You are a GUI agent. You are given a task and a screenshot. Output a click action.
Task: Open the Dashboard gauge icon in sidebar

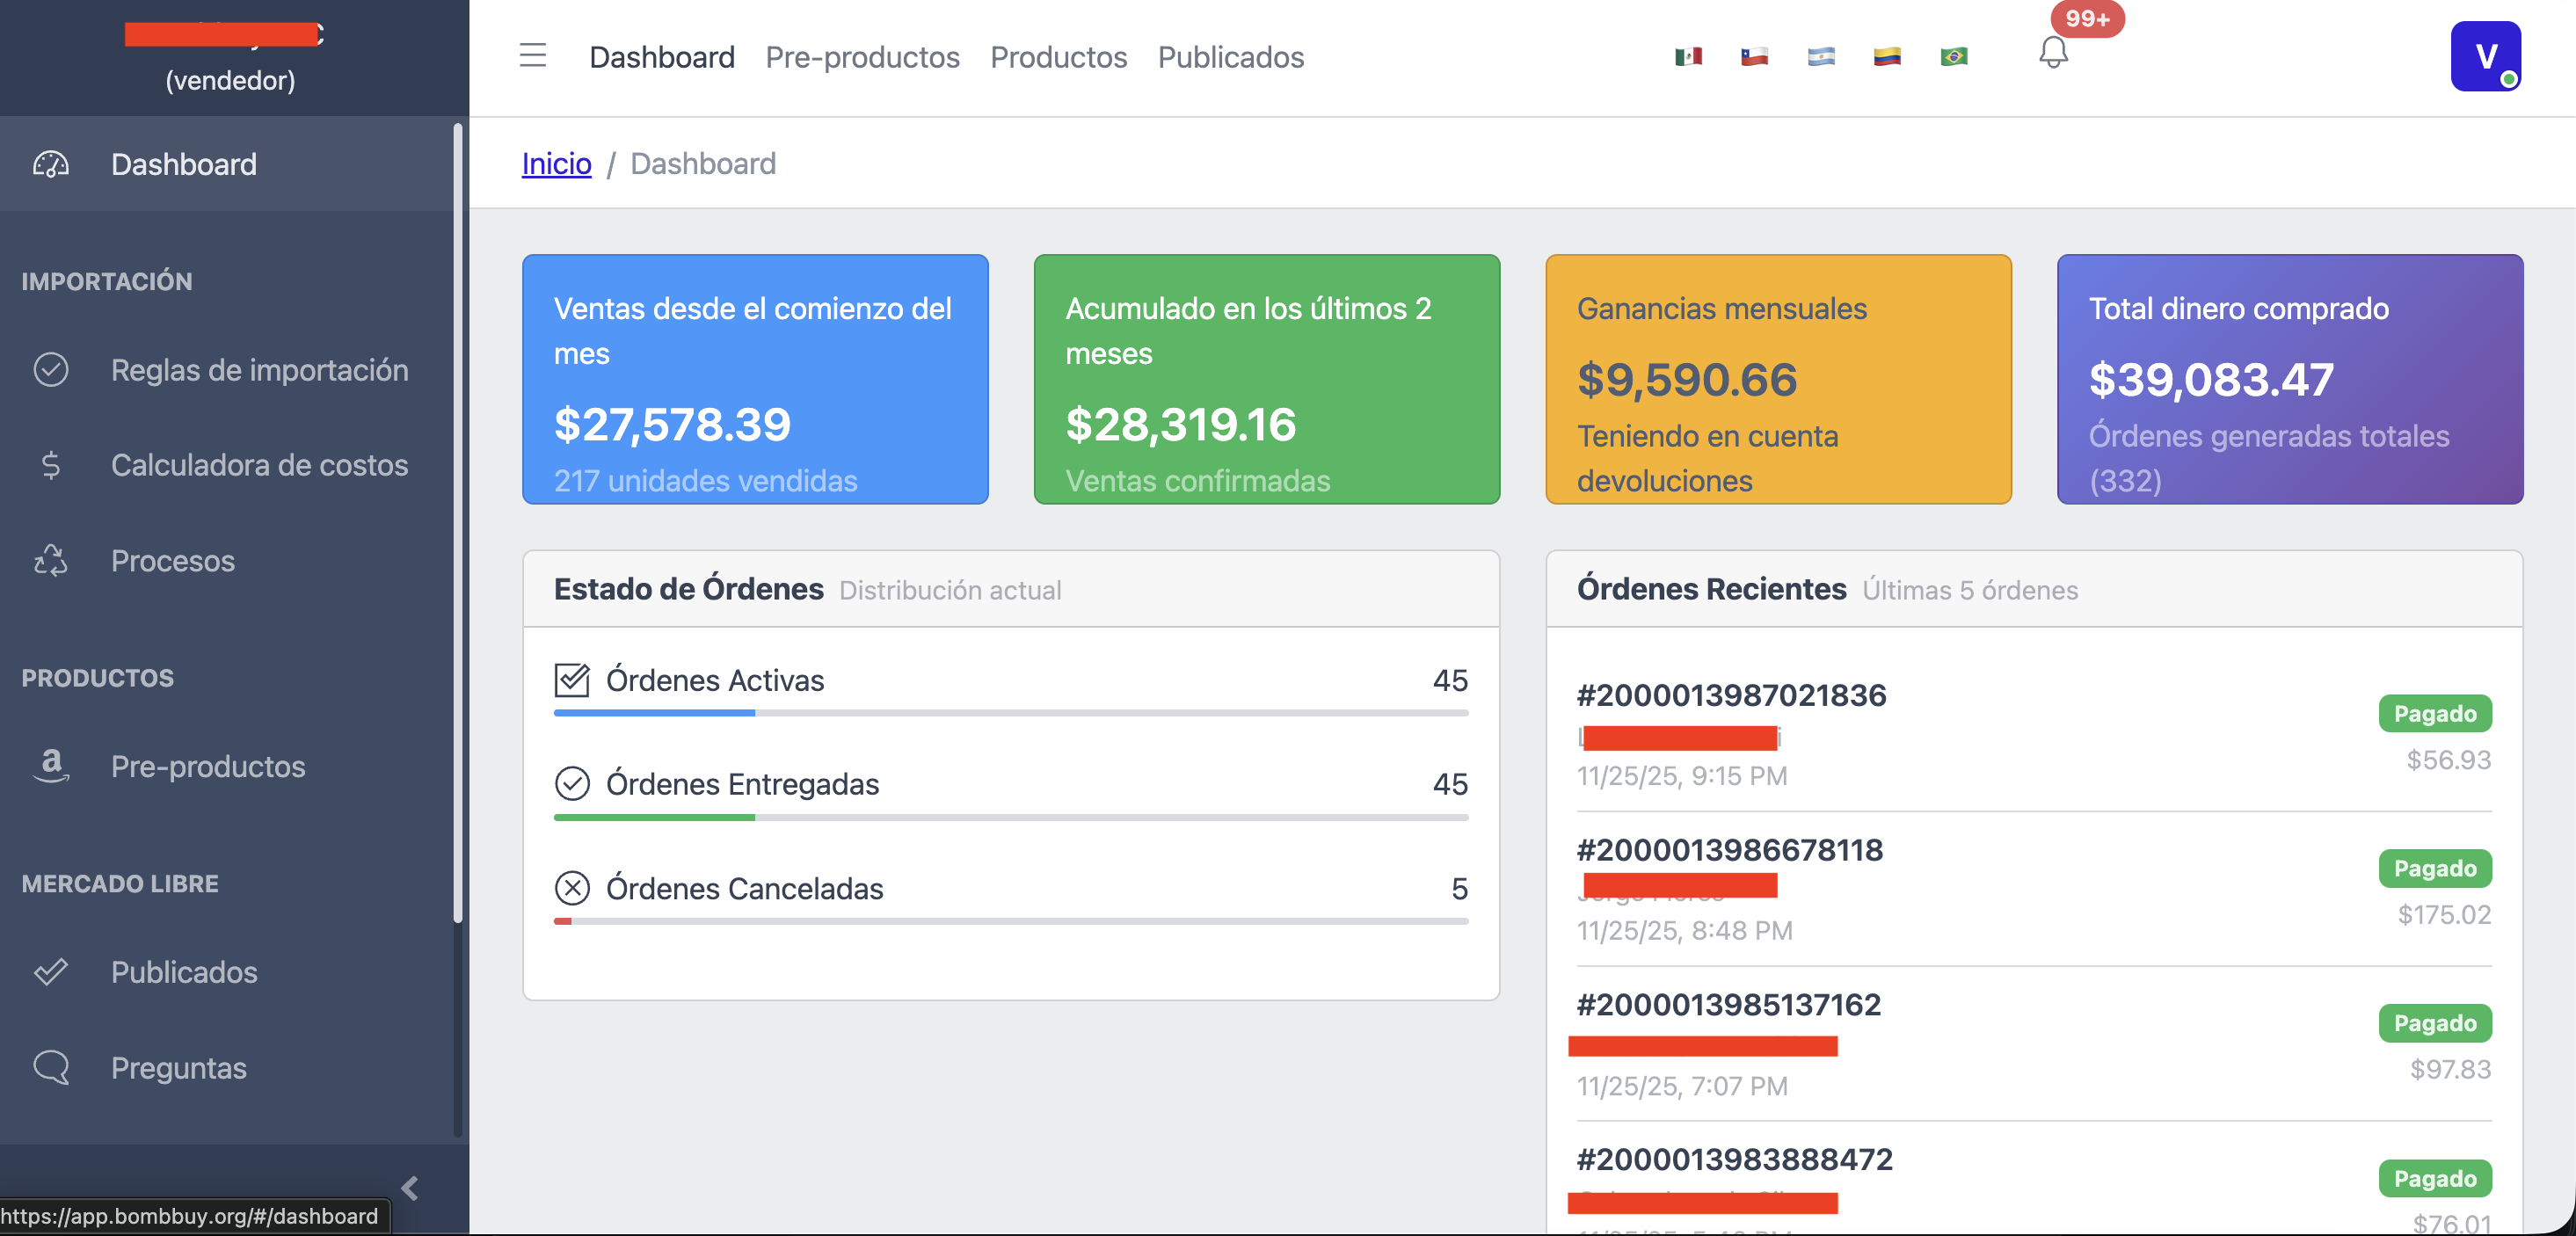50,164
